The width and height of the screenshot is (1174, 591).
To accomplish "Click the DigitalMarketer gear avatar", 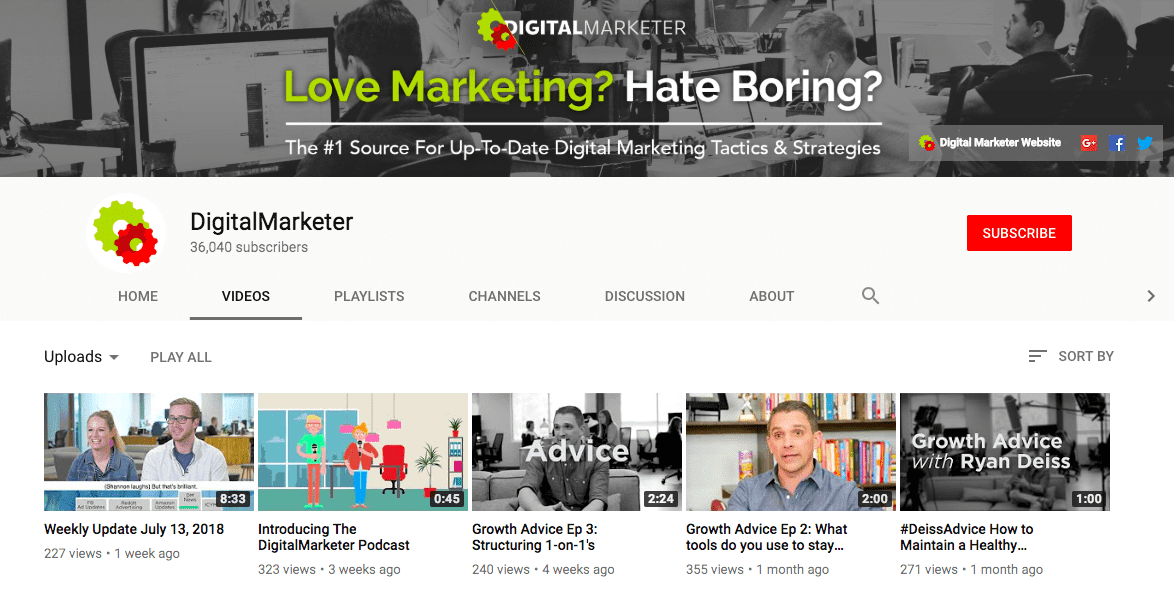I will click(x=126, y=233).
